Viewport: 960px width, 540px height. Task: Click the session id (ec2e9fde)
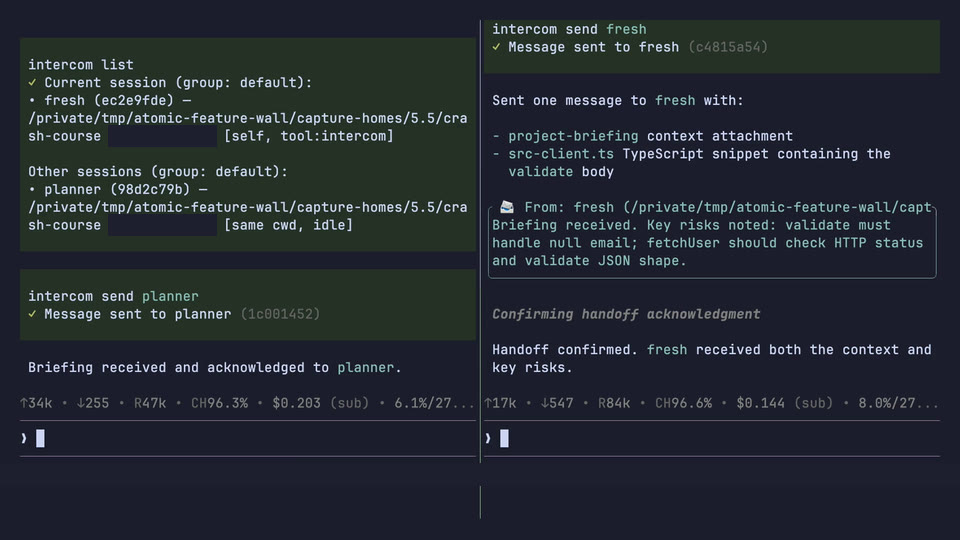pos(133,100)
